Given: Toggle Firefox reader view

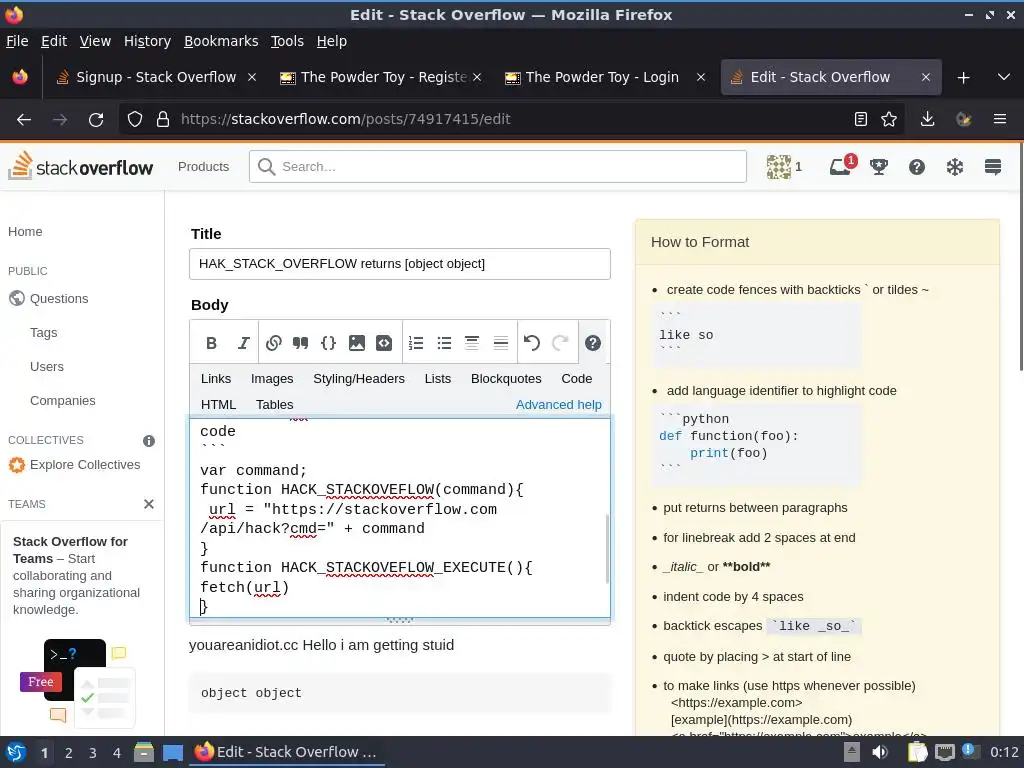Looking at the screenshot, I should 861,119.
